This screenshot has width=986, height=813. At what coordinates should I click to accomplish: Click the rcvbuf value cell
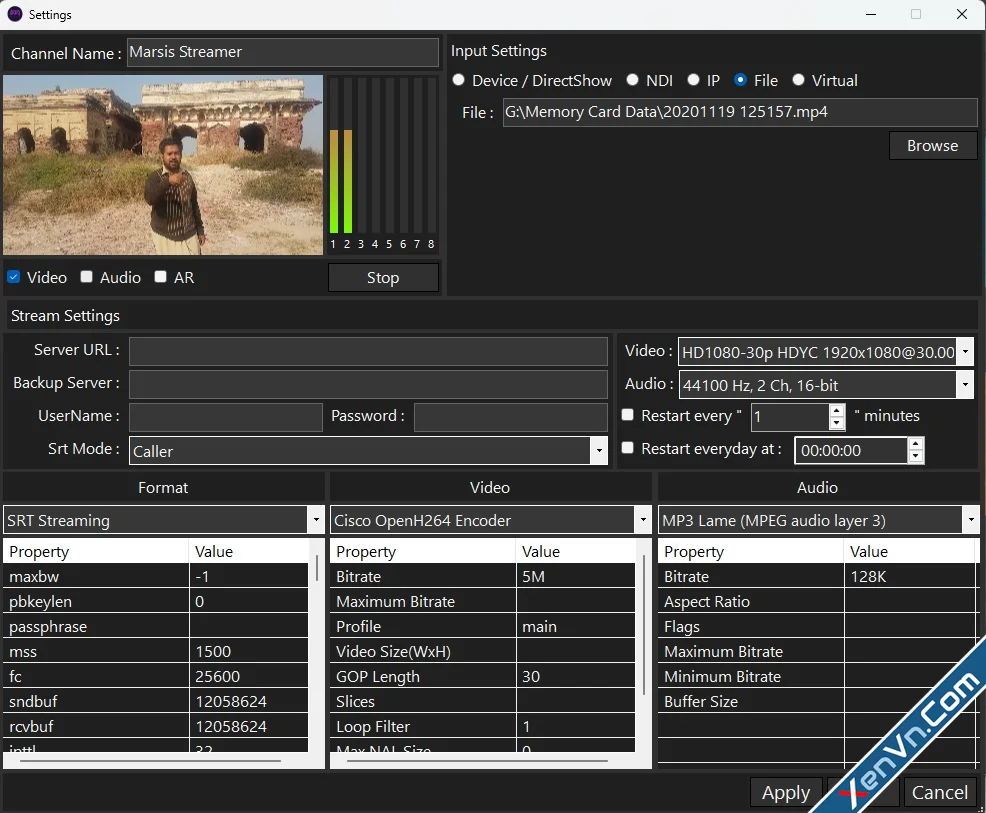[x=249, y=726]
